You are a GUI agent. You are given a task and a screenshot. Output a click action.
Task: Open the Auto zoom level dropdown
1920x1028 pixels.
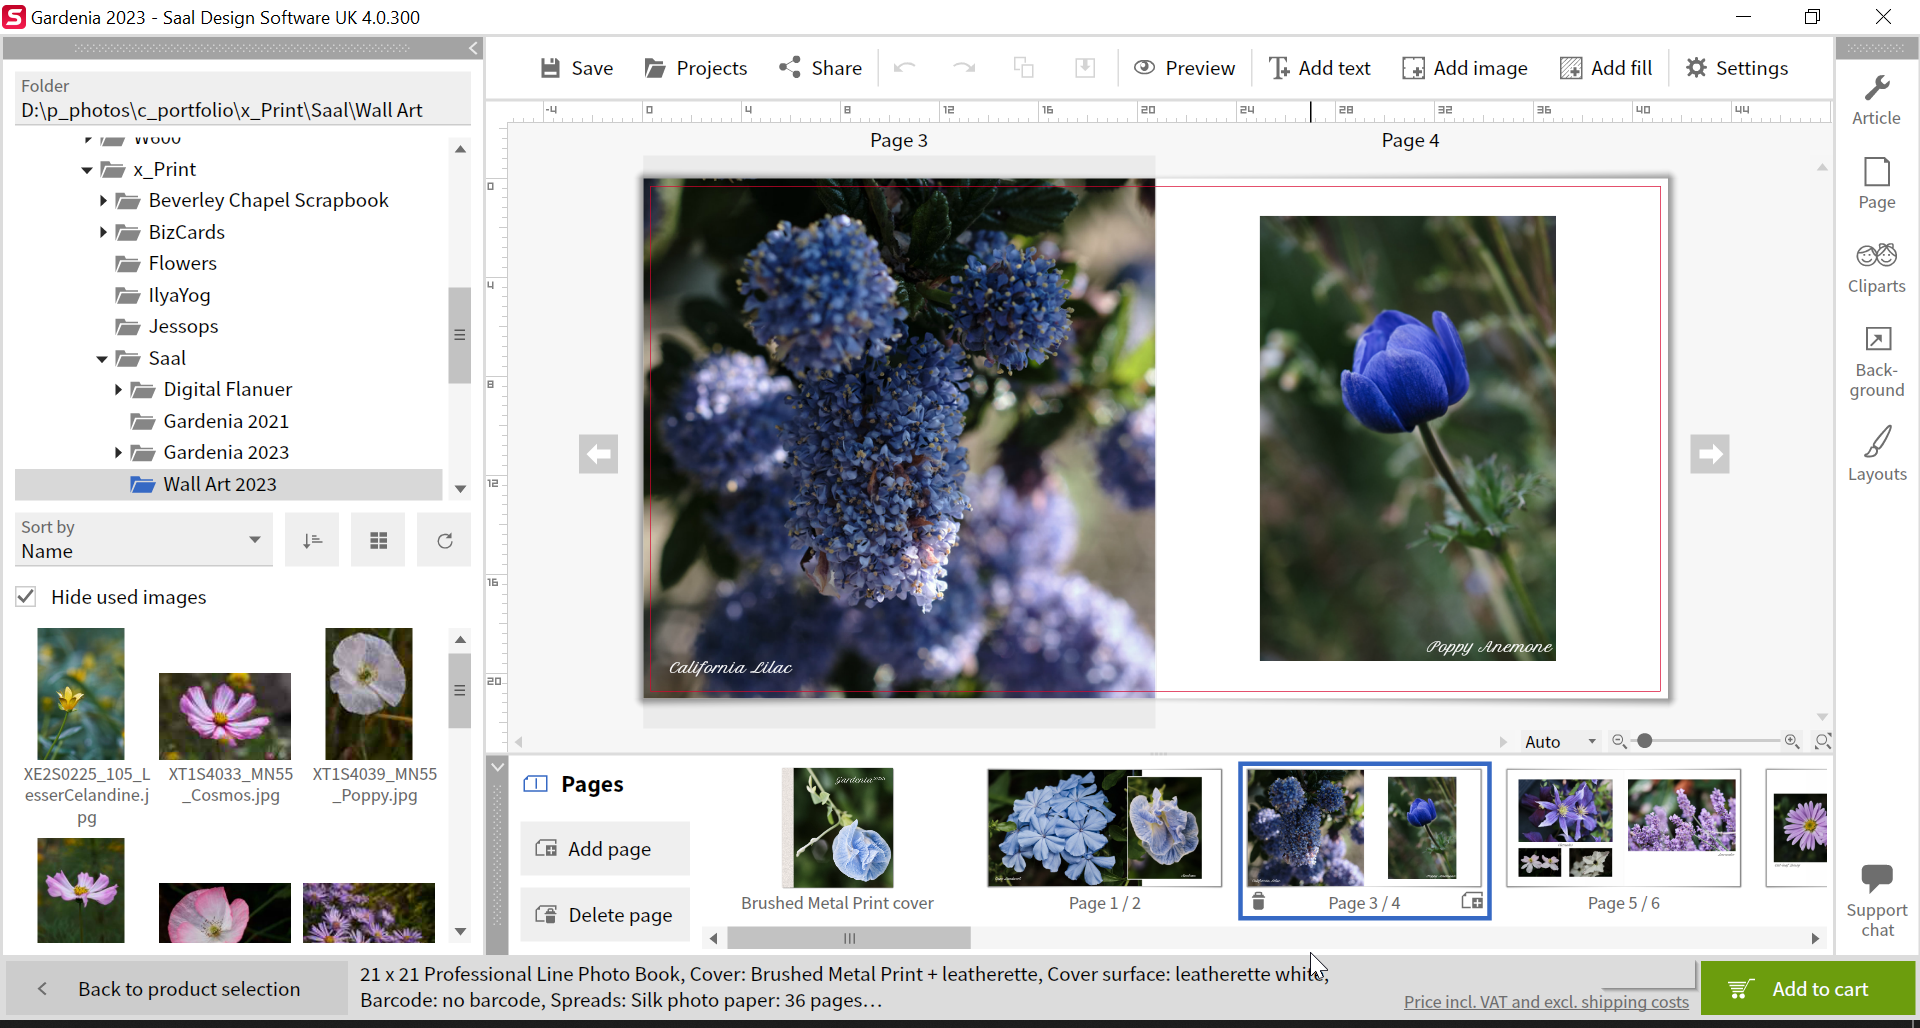1559,741
